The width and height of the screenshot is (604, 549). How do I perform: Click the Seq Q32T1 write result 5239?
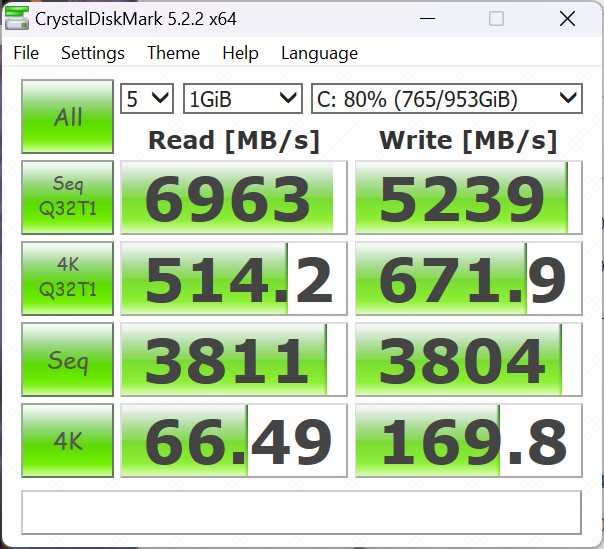tap(468, 197)
